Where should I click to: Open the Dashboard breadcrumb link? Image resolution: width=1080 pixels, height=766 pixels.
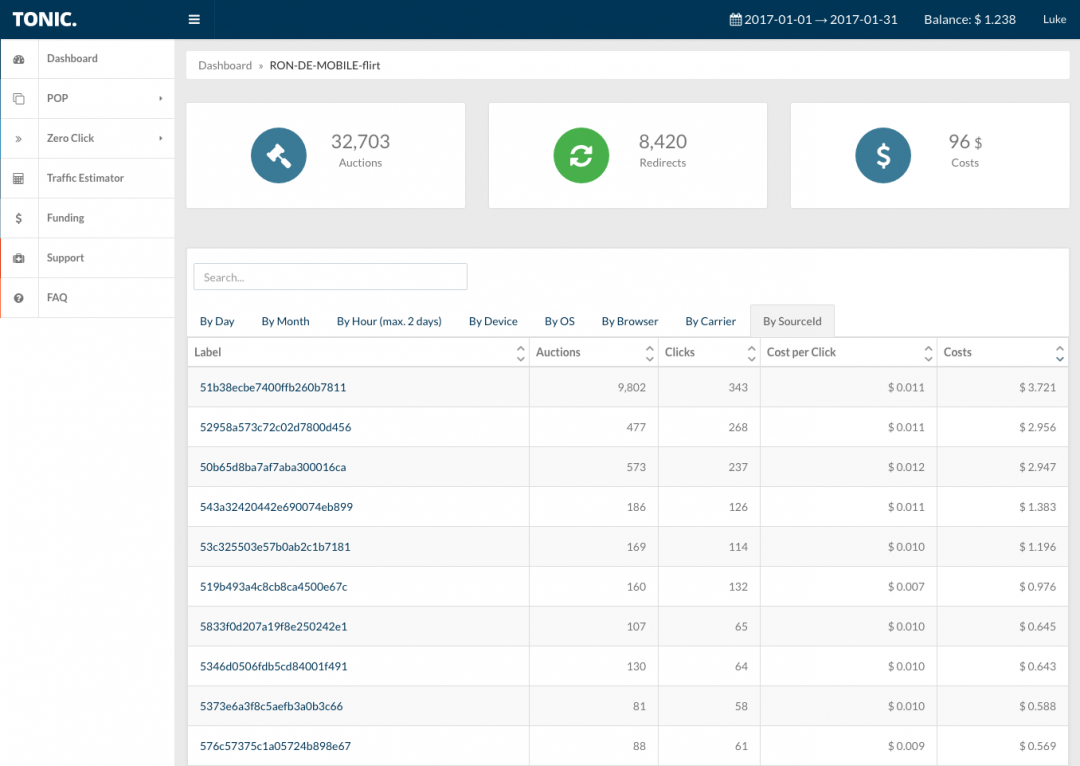pyautogui.click(x=225, y=66)
